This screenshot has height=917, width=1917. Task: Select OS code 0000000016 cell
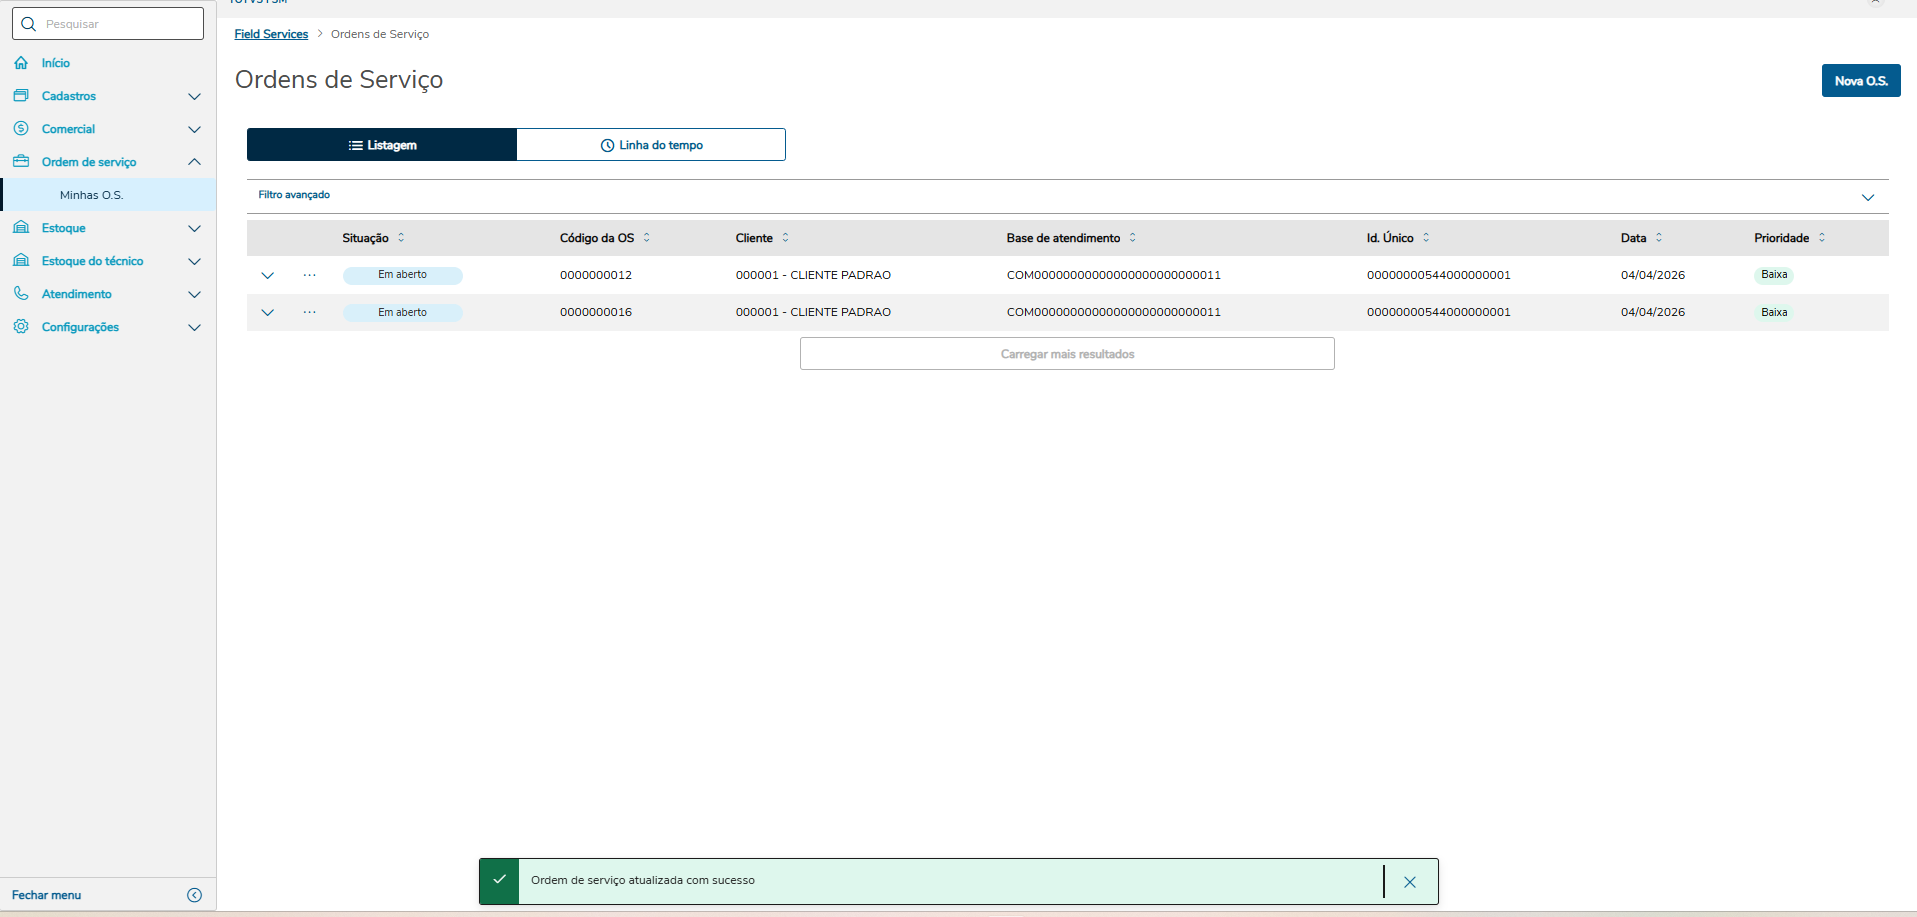coord(596,312)
